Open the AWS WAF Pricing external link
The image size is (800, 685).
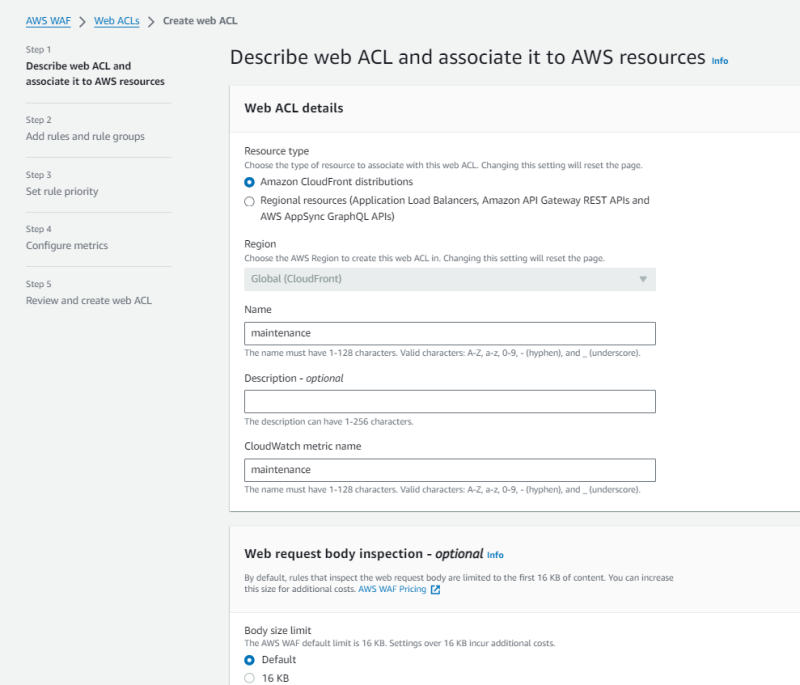tap(435, 590)
